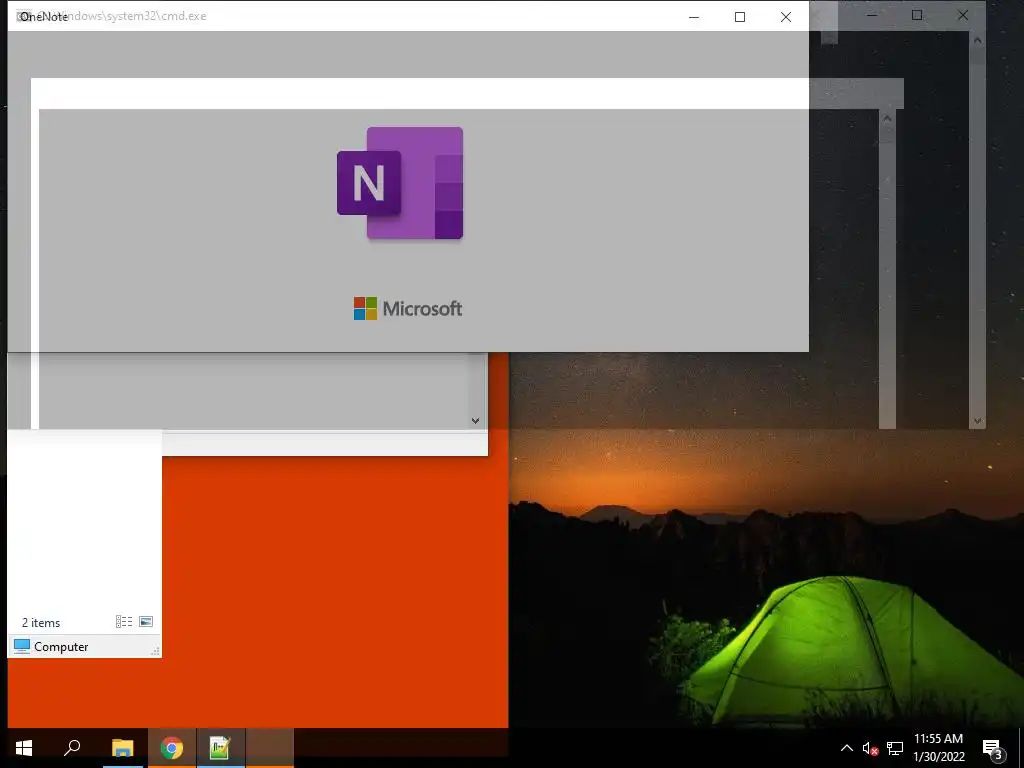1024x768 pixels.
Task: Switch to large icons view in file window
Action: 146,622
